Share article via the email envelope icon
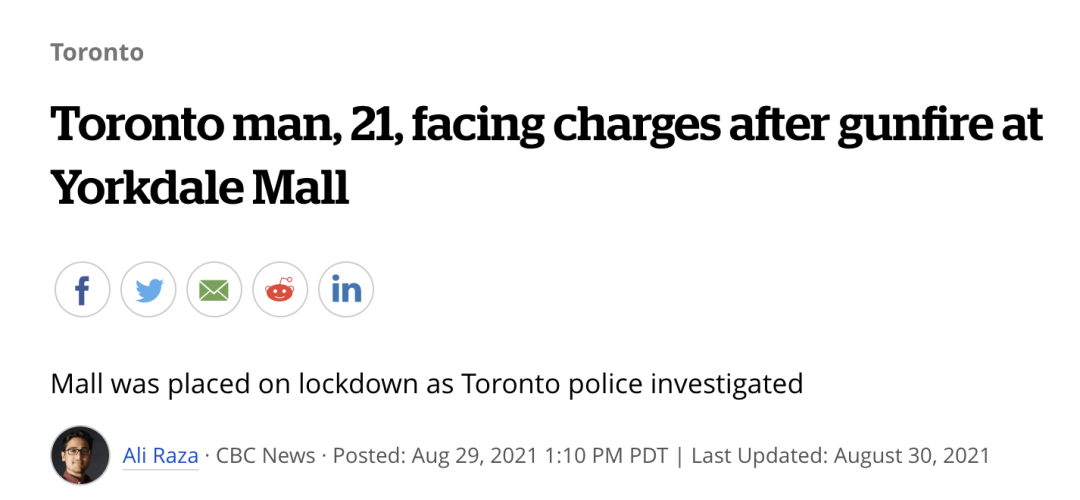1080x500 pixels. click(x=214, y=290)
